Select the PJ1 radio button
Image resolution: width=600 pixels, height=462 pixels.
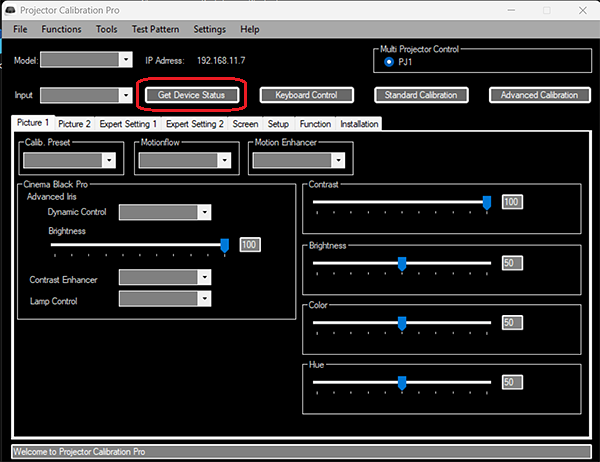click(389, 62)
